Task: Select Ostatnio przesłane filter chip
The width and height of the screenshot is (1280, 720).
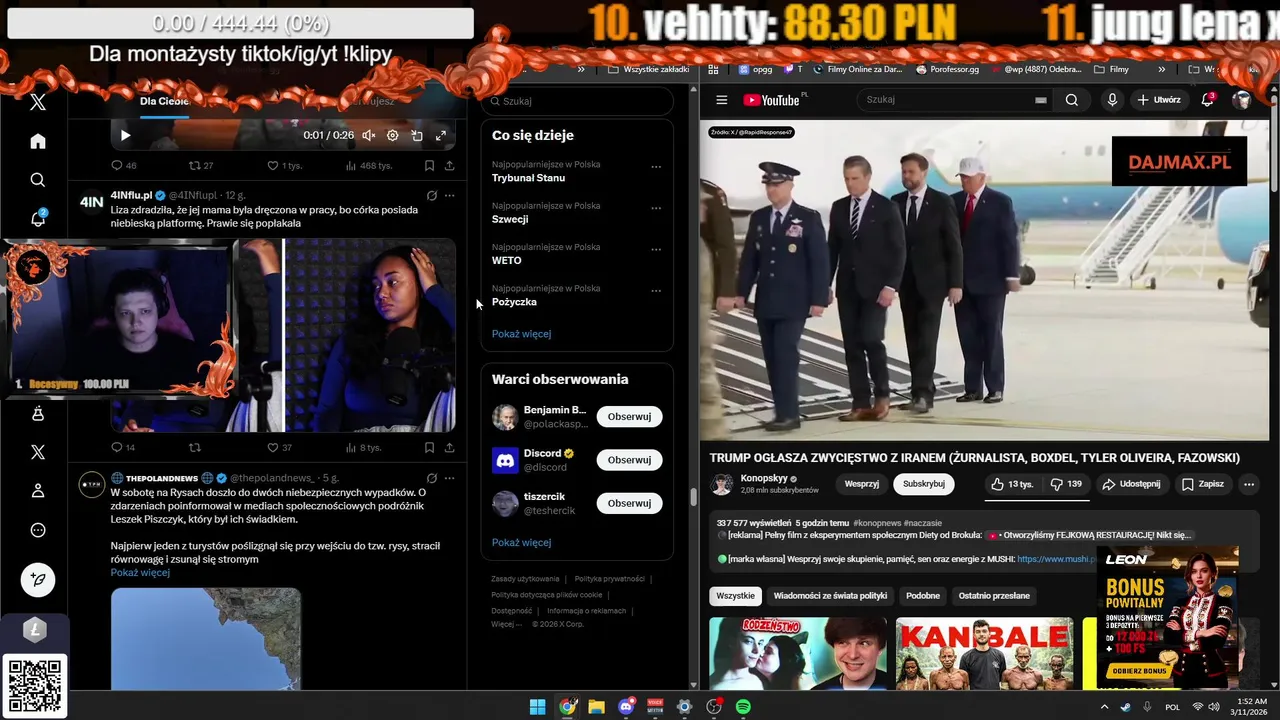Action: [994, 596]
